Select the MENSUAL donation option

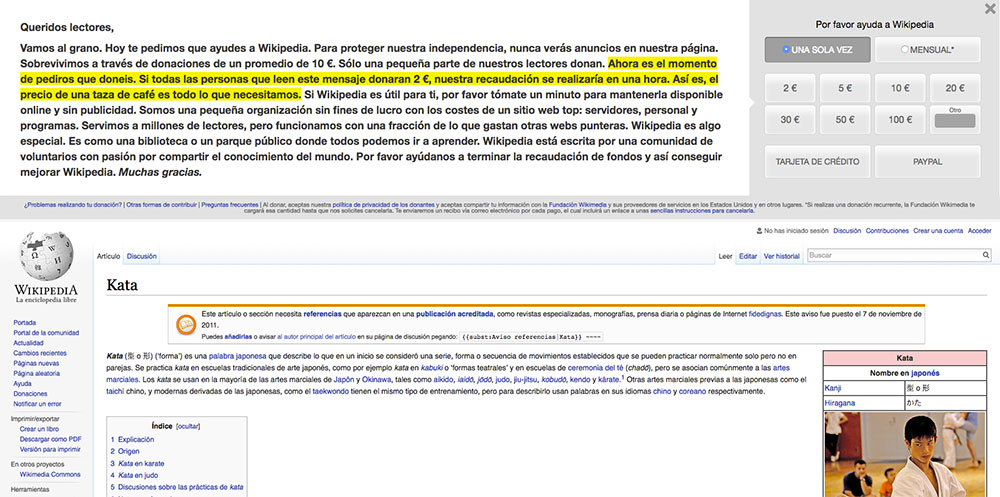[927, 50]
